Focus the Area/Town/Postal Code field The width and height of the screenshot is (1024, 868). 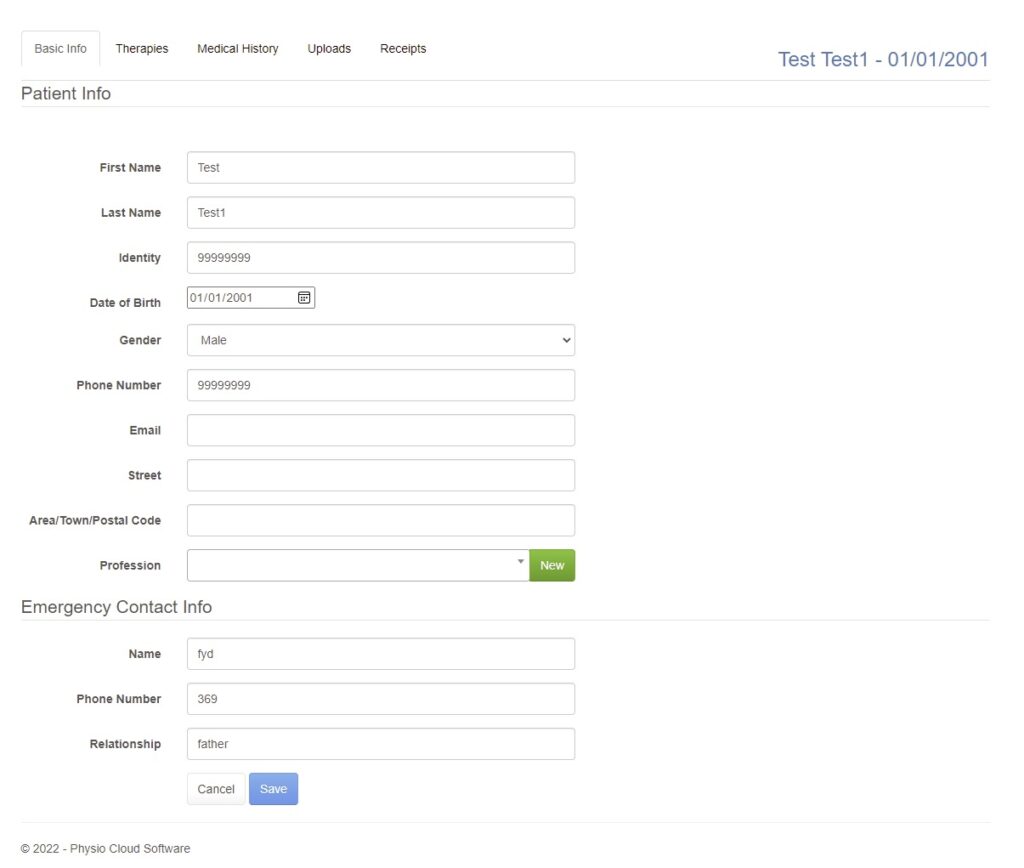tap(381, 521)
